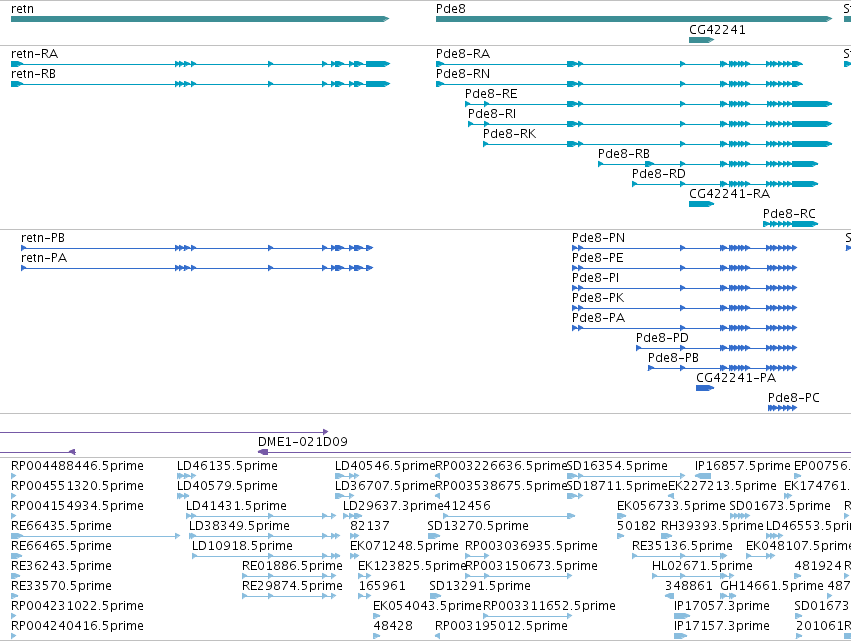Select EST RP003036935.5prime
Screen dimensions: 851x641
531,546
